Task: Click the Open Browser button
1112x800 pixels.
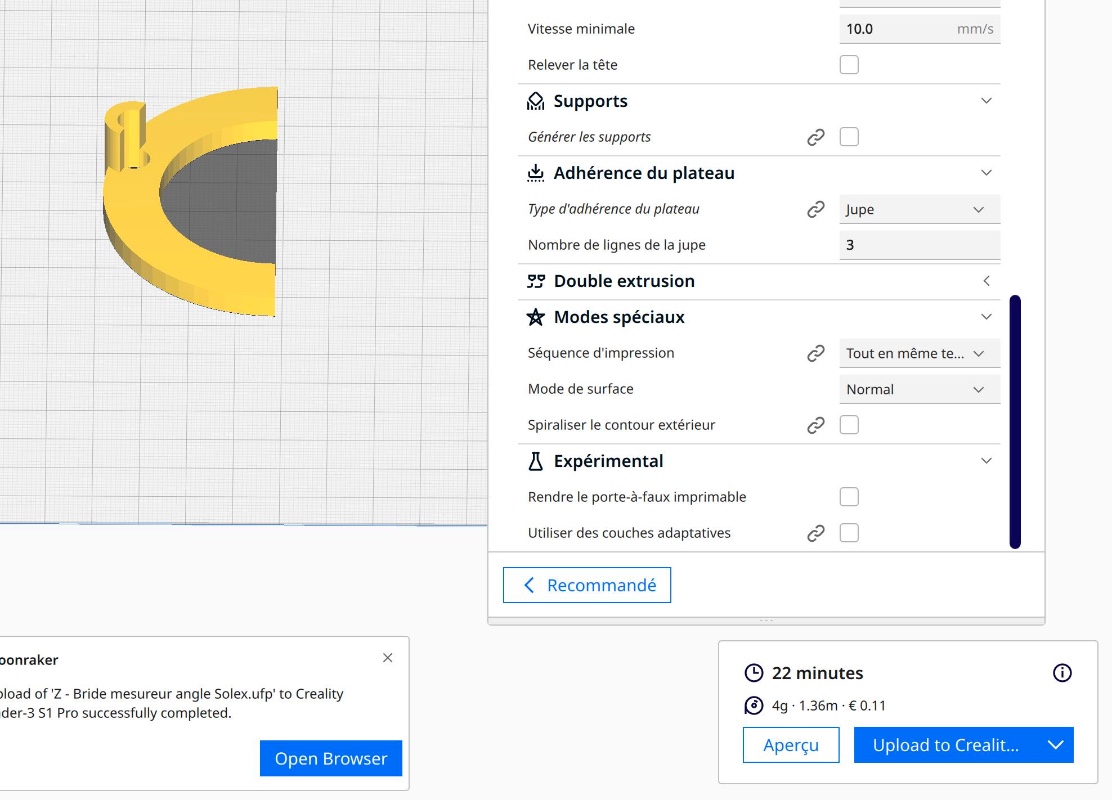Action: pos(331,759)
